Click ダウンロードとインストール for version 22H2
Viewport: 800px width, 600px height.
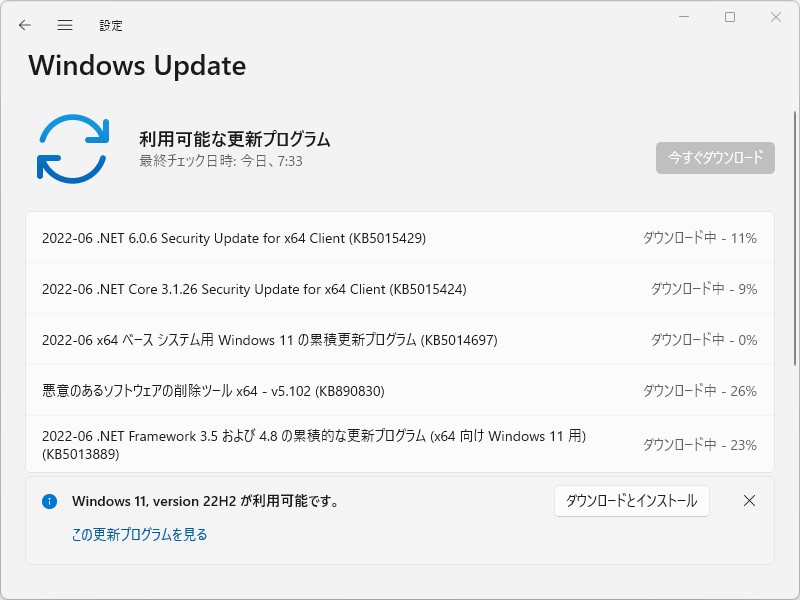[x=633, y=501]
